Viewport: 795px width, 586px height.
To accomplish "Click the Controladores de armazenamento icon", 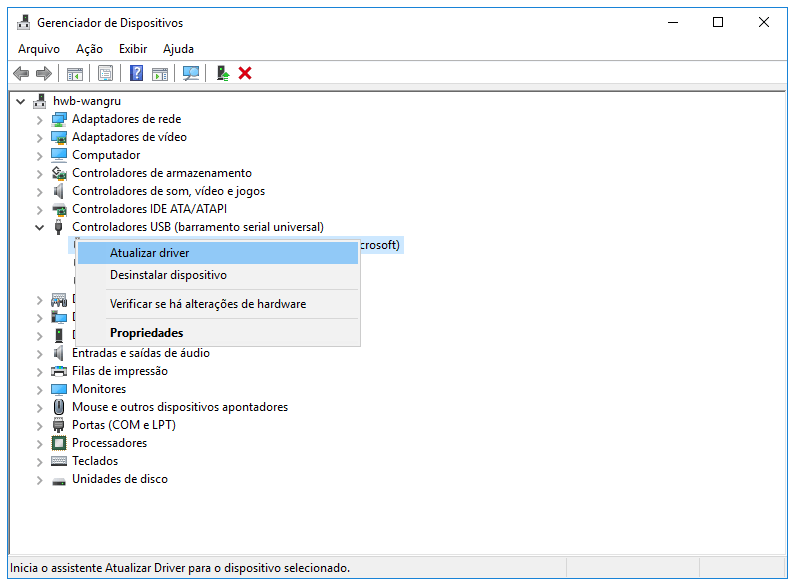I will [59, 173].
